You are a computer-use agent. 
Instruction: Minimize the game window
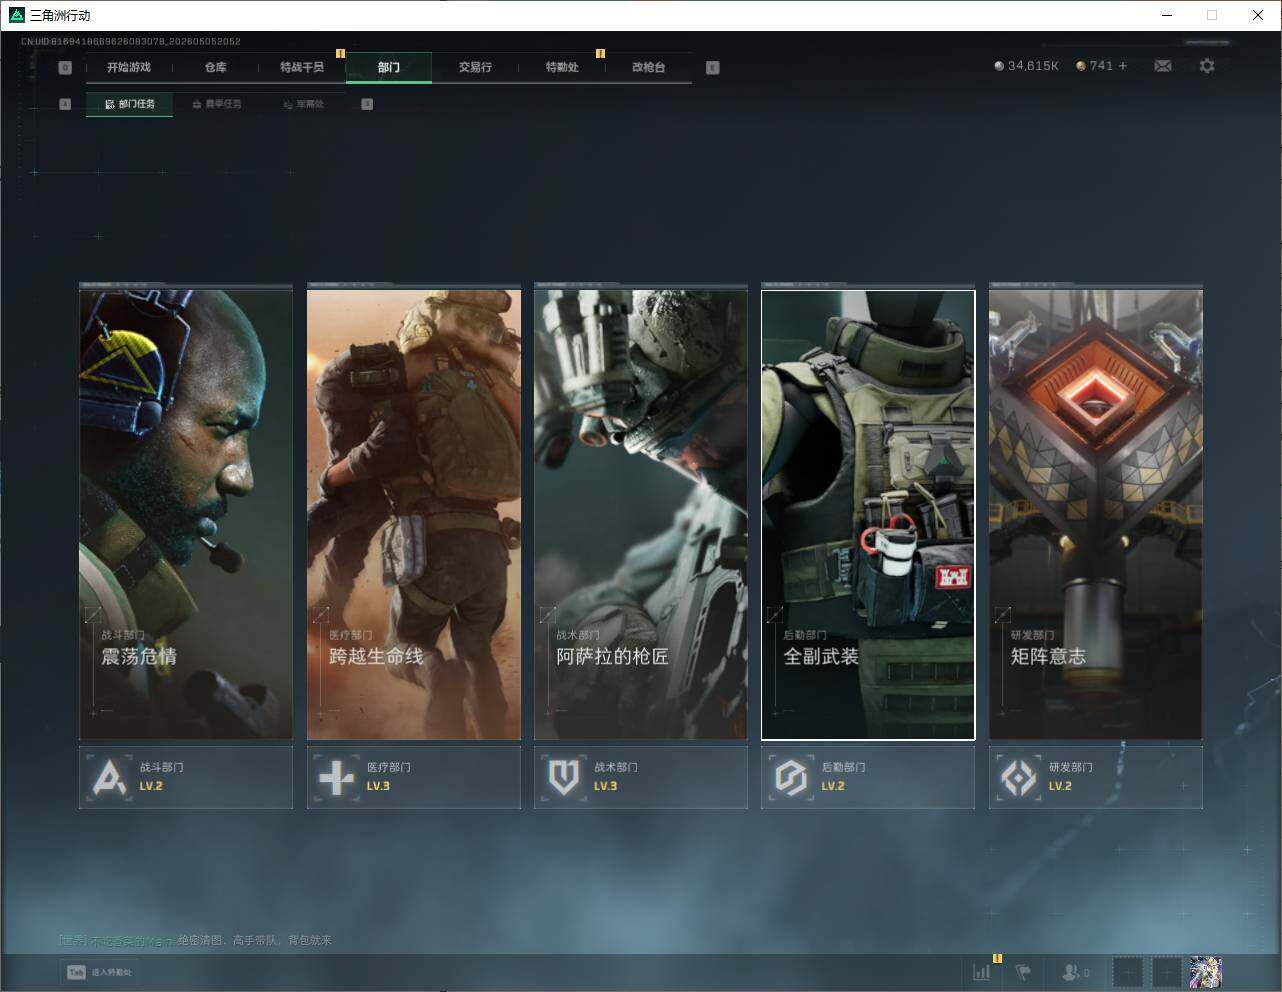click(1168, 15)
